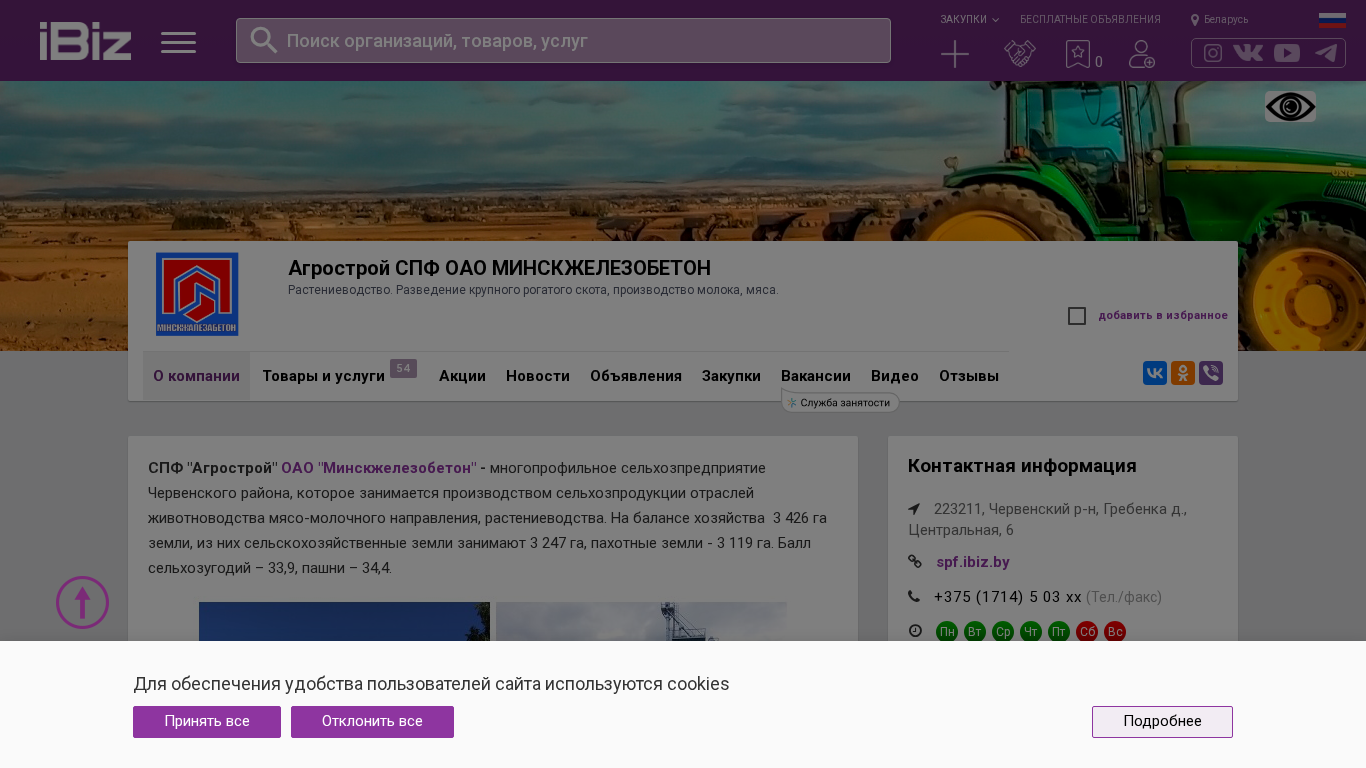Click the Сб weekday indicator
Image resolution: width=1366 pixels, height=768 pixels.
1087,632
